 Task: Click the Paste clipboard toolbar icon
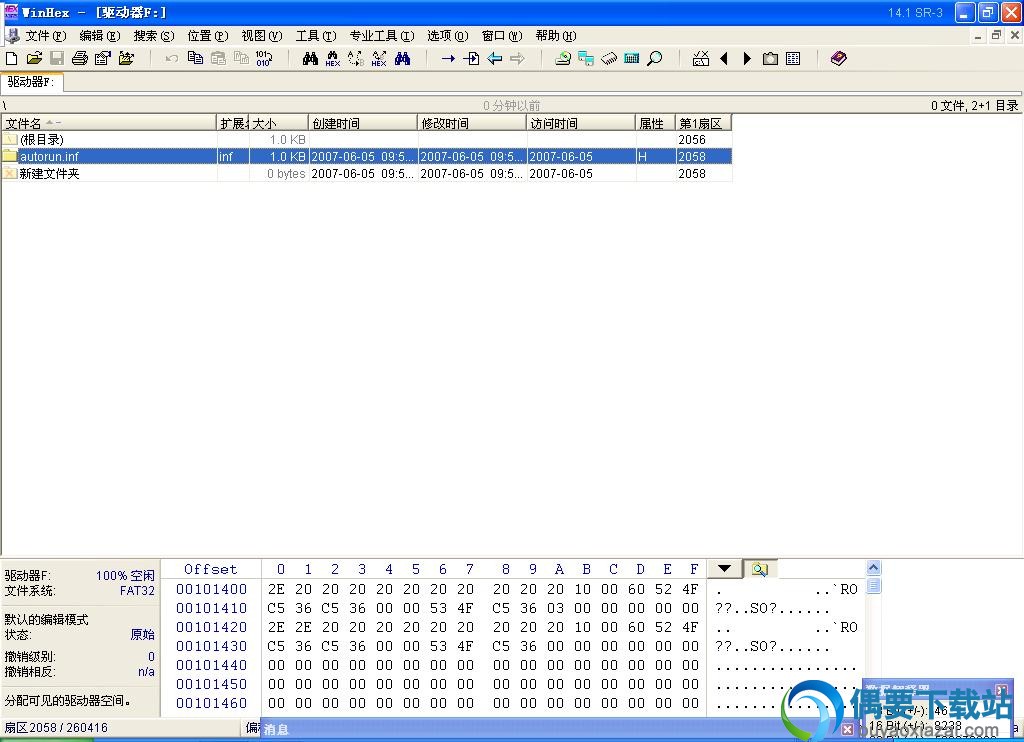218,59
